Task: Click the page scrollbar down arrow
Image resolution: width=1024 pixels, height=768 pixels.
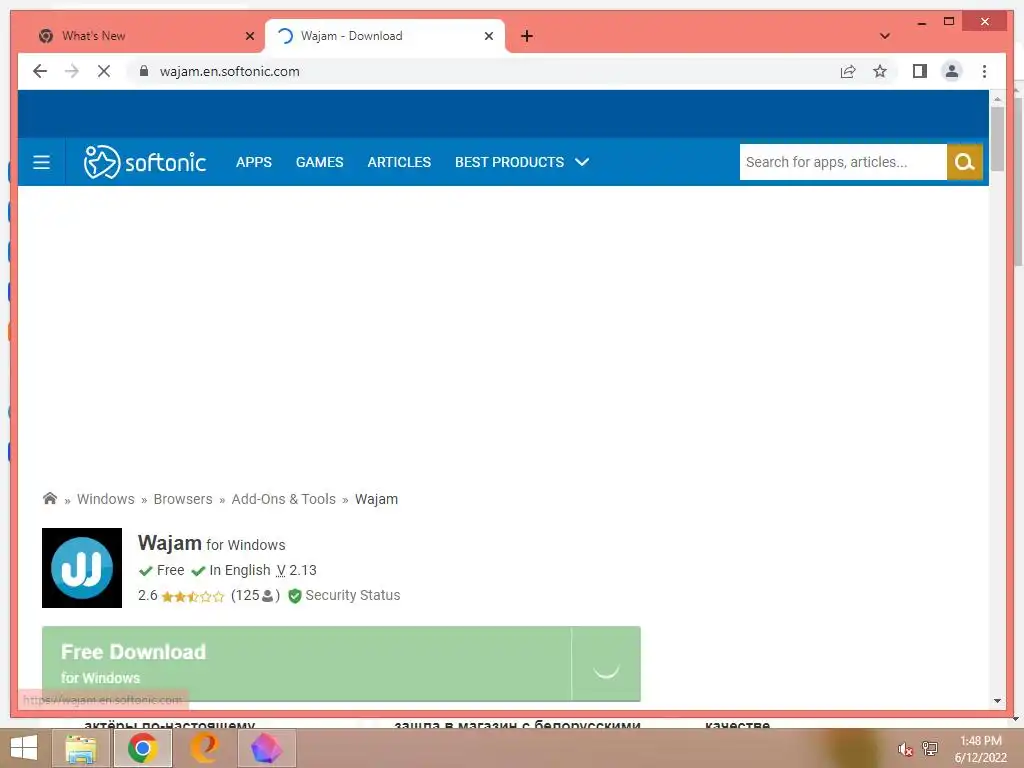Action: pyautogui.click(x=997, y=701)
